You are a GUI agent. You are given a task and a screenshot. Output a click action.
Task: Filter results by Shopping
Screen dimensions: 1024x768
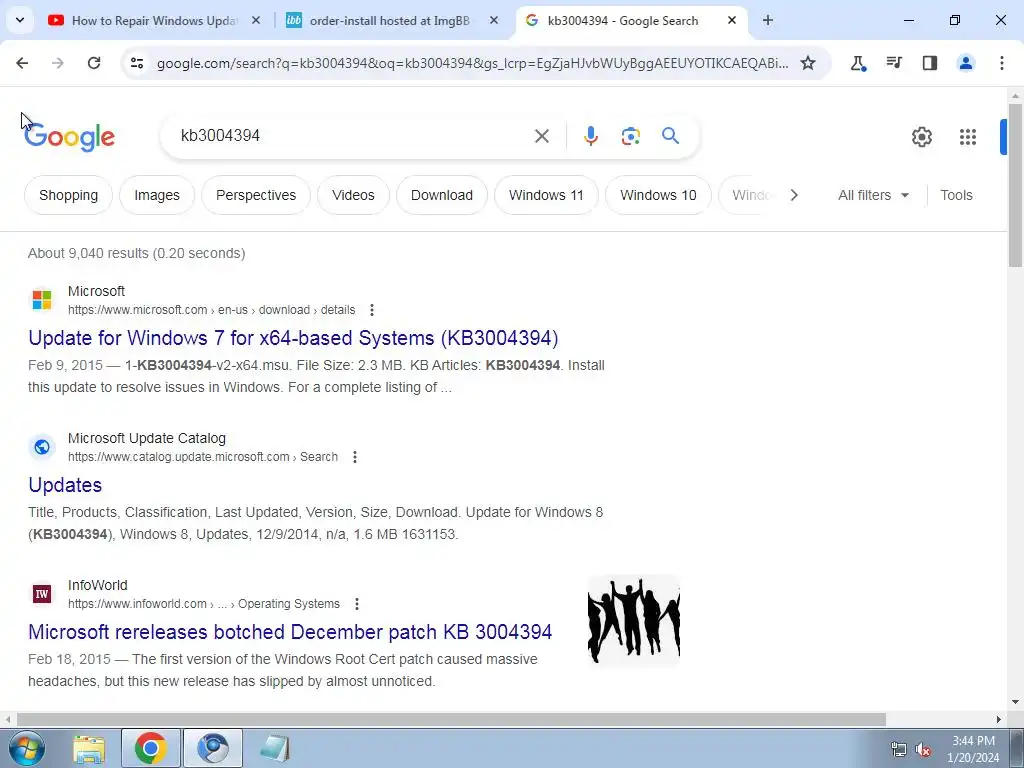[x=69, y=195]
